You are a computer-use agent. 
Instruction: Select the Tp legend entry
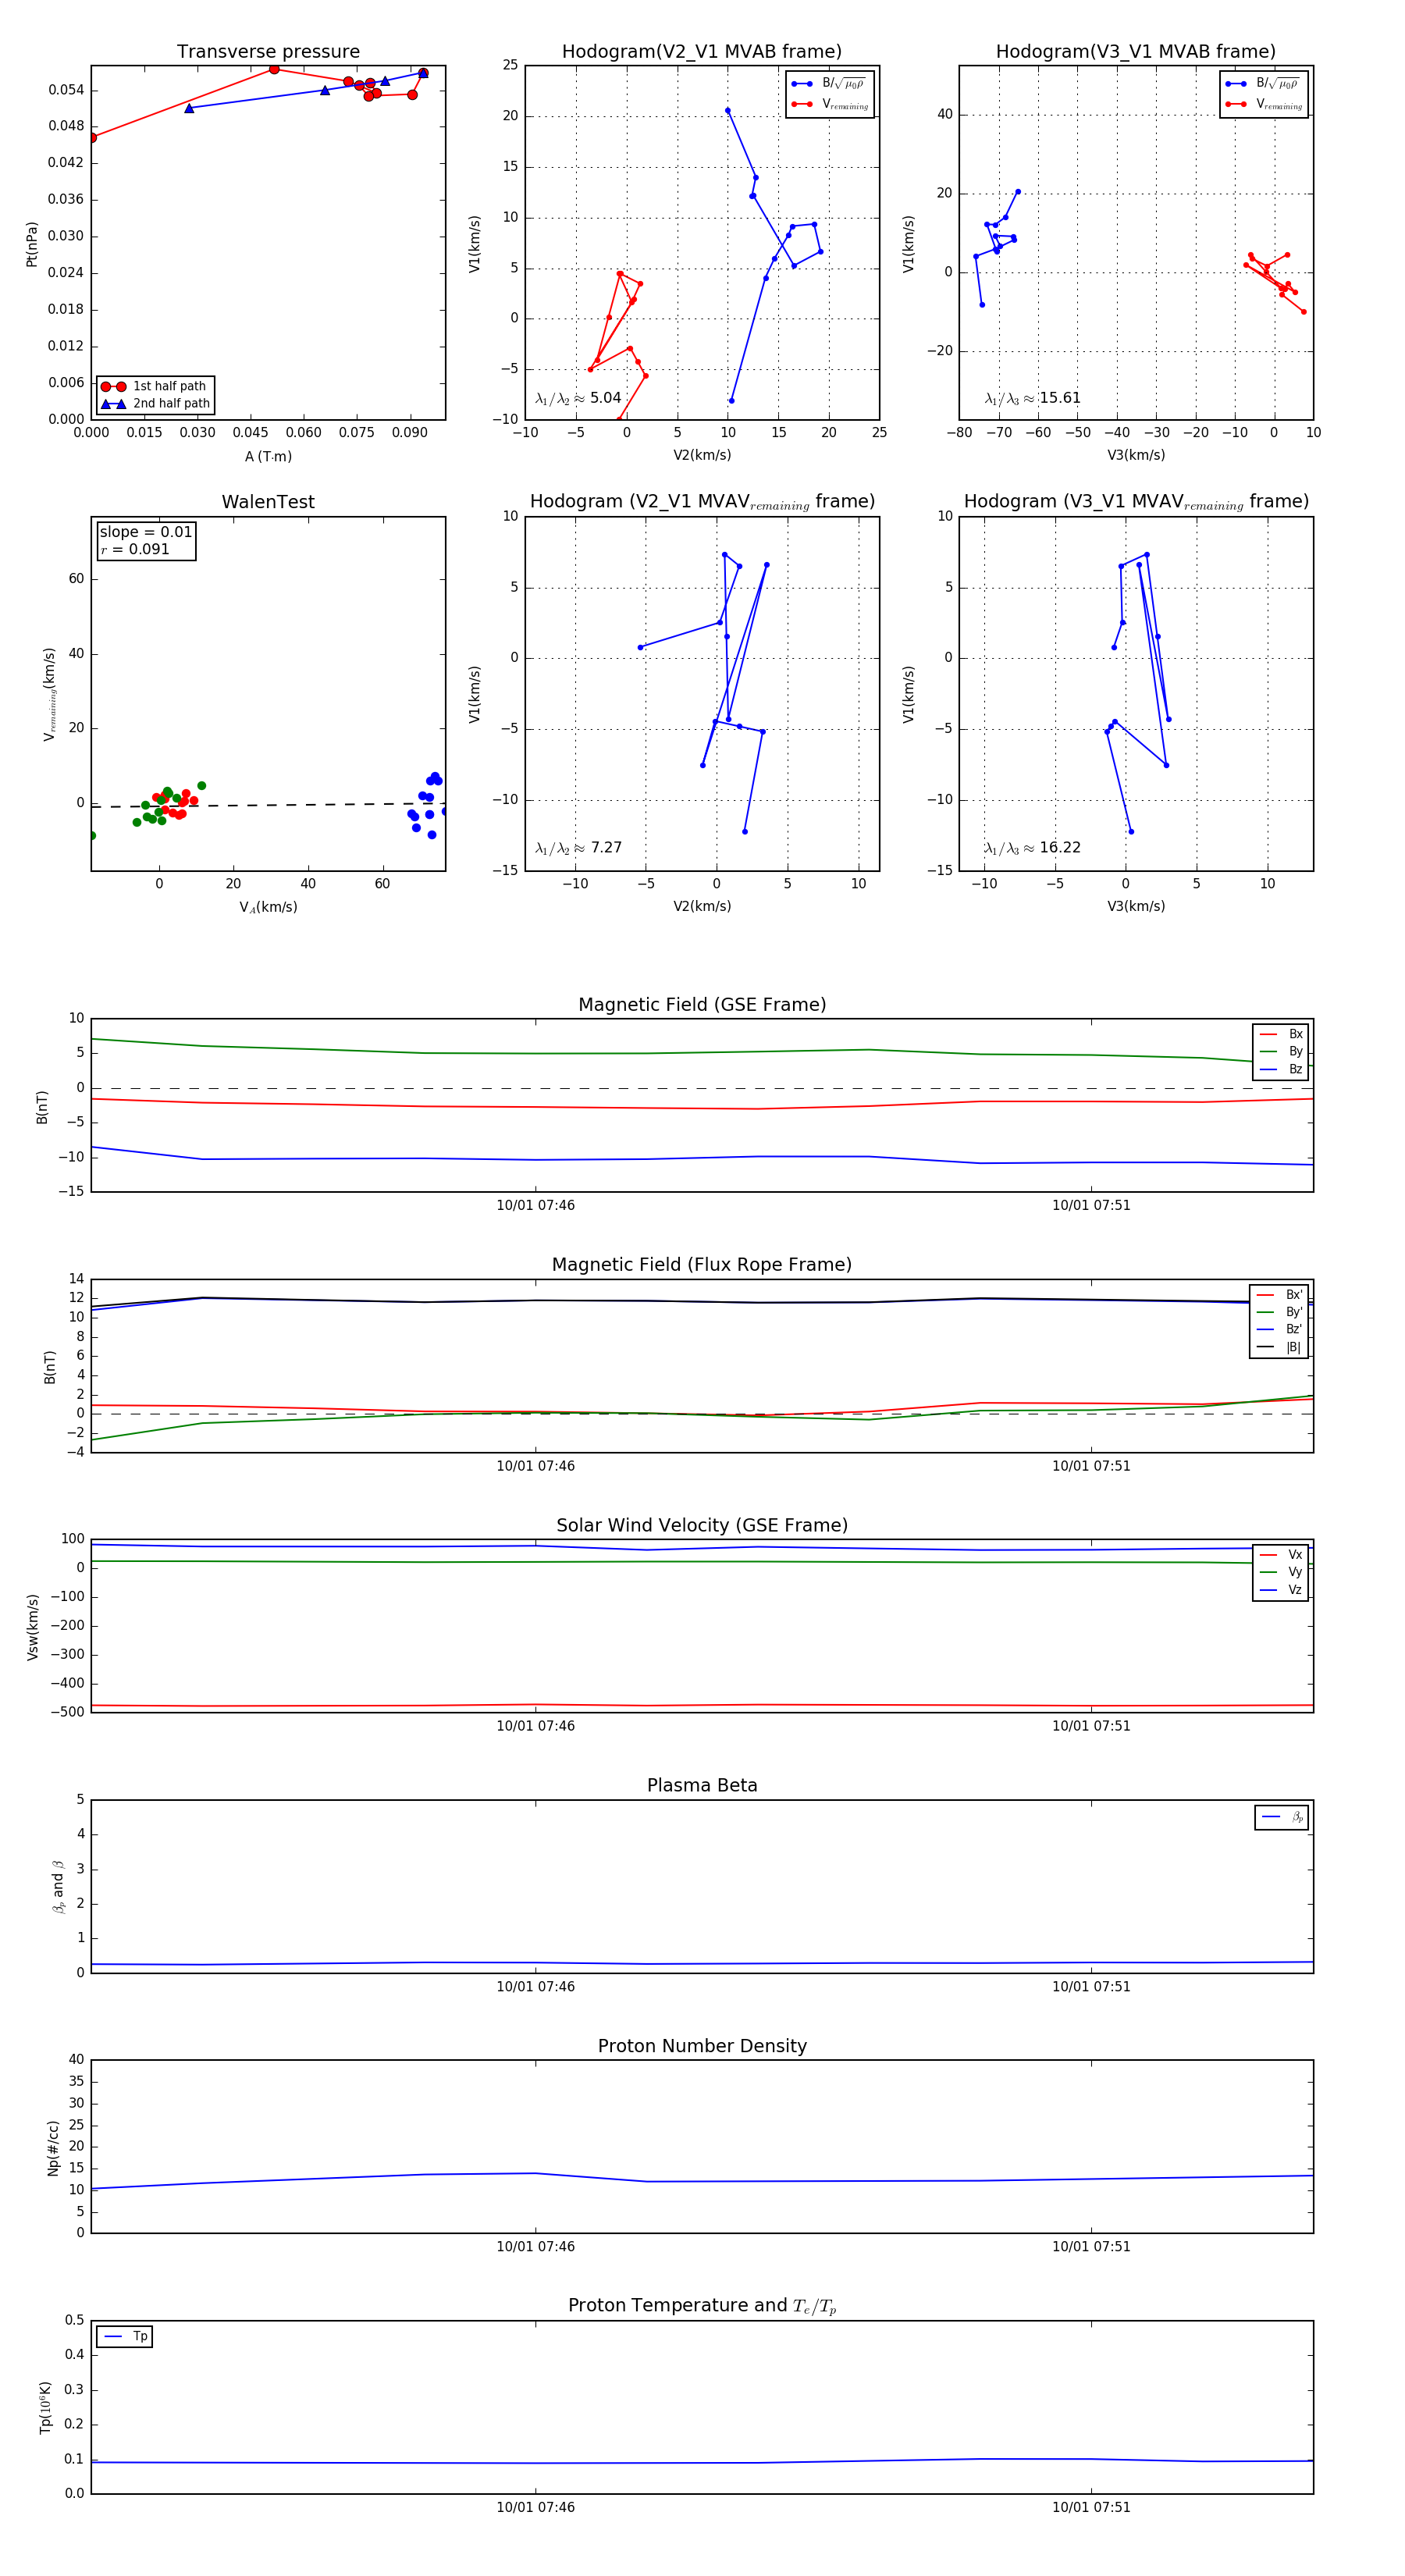point(125,2337)
